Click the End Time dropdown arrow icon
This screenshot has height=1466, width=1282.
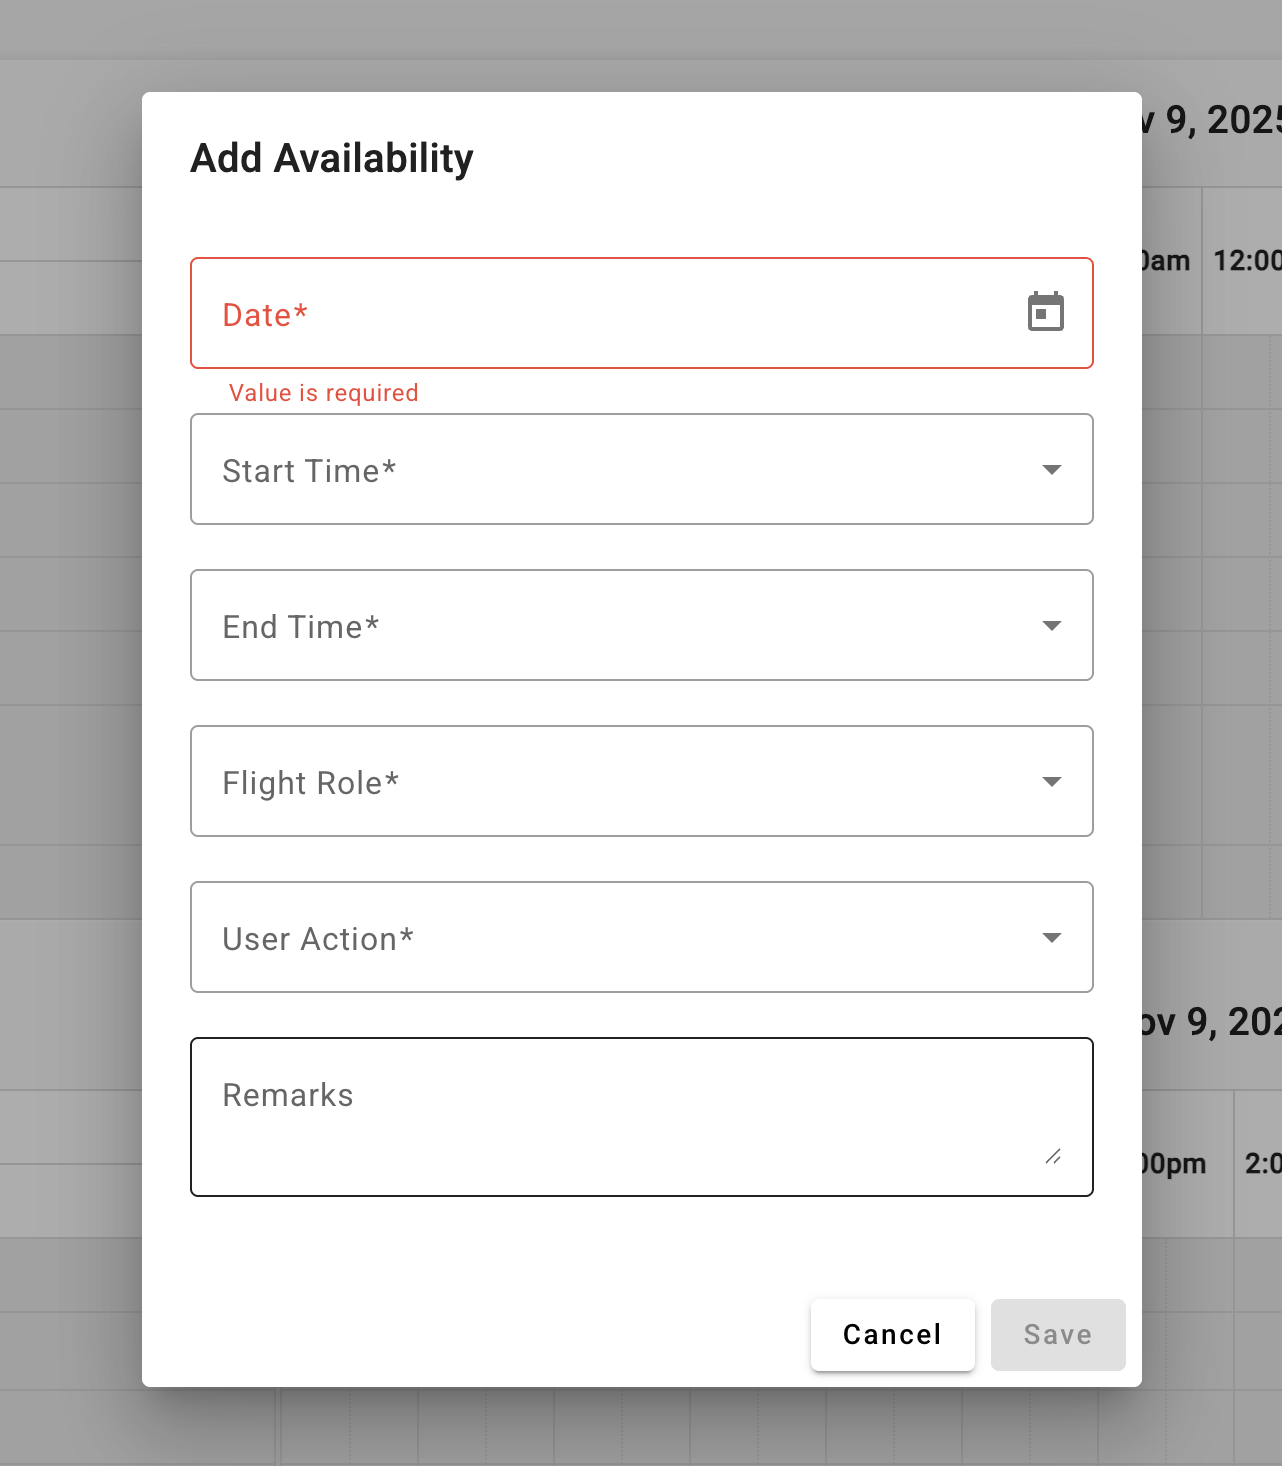[x=1051, y=625]
